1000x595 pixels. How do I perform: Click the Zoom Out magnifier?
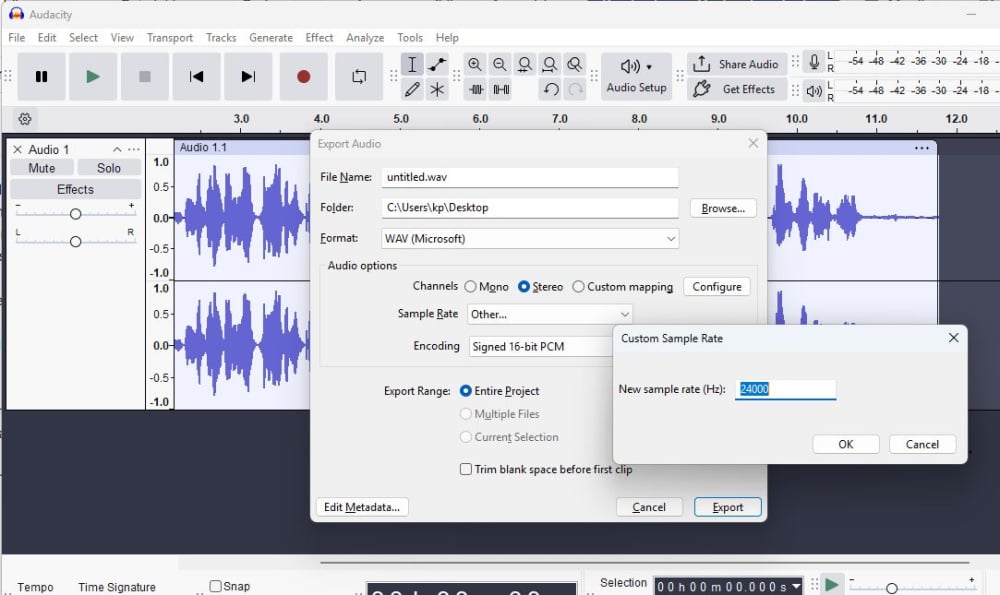tap(499, 64)
